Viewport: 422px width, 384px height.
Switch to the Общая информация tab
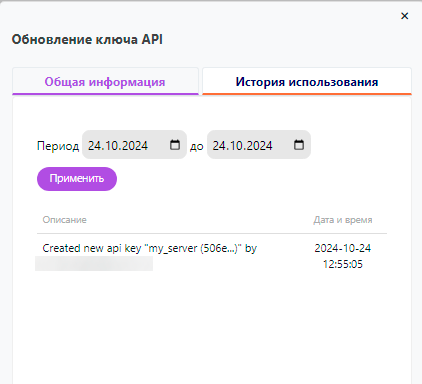(x=105, y=82)
